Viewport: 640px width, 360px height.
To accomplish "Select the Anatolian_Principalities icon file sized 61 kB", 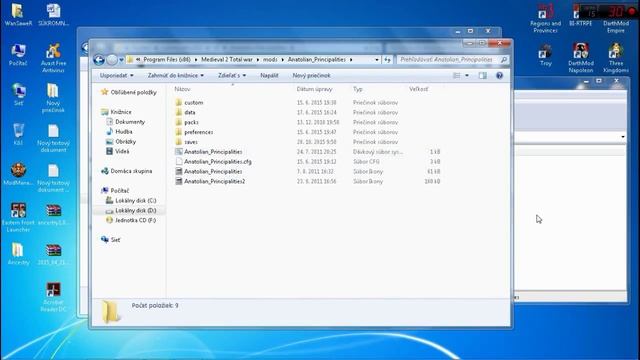I will coord(213,171).
